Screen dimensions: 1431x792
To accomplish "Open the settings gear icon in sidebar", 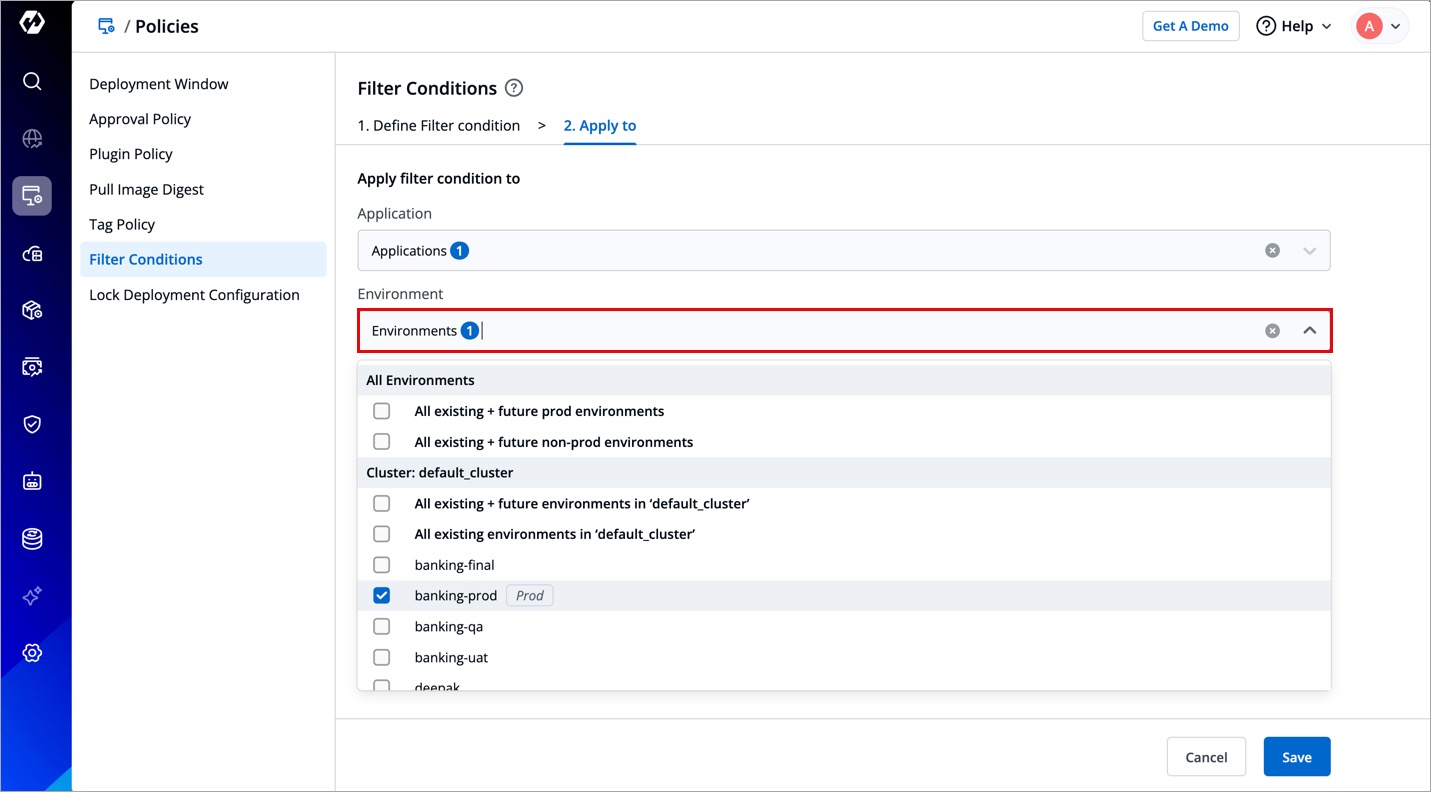I will tap(32, 653).
